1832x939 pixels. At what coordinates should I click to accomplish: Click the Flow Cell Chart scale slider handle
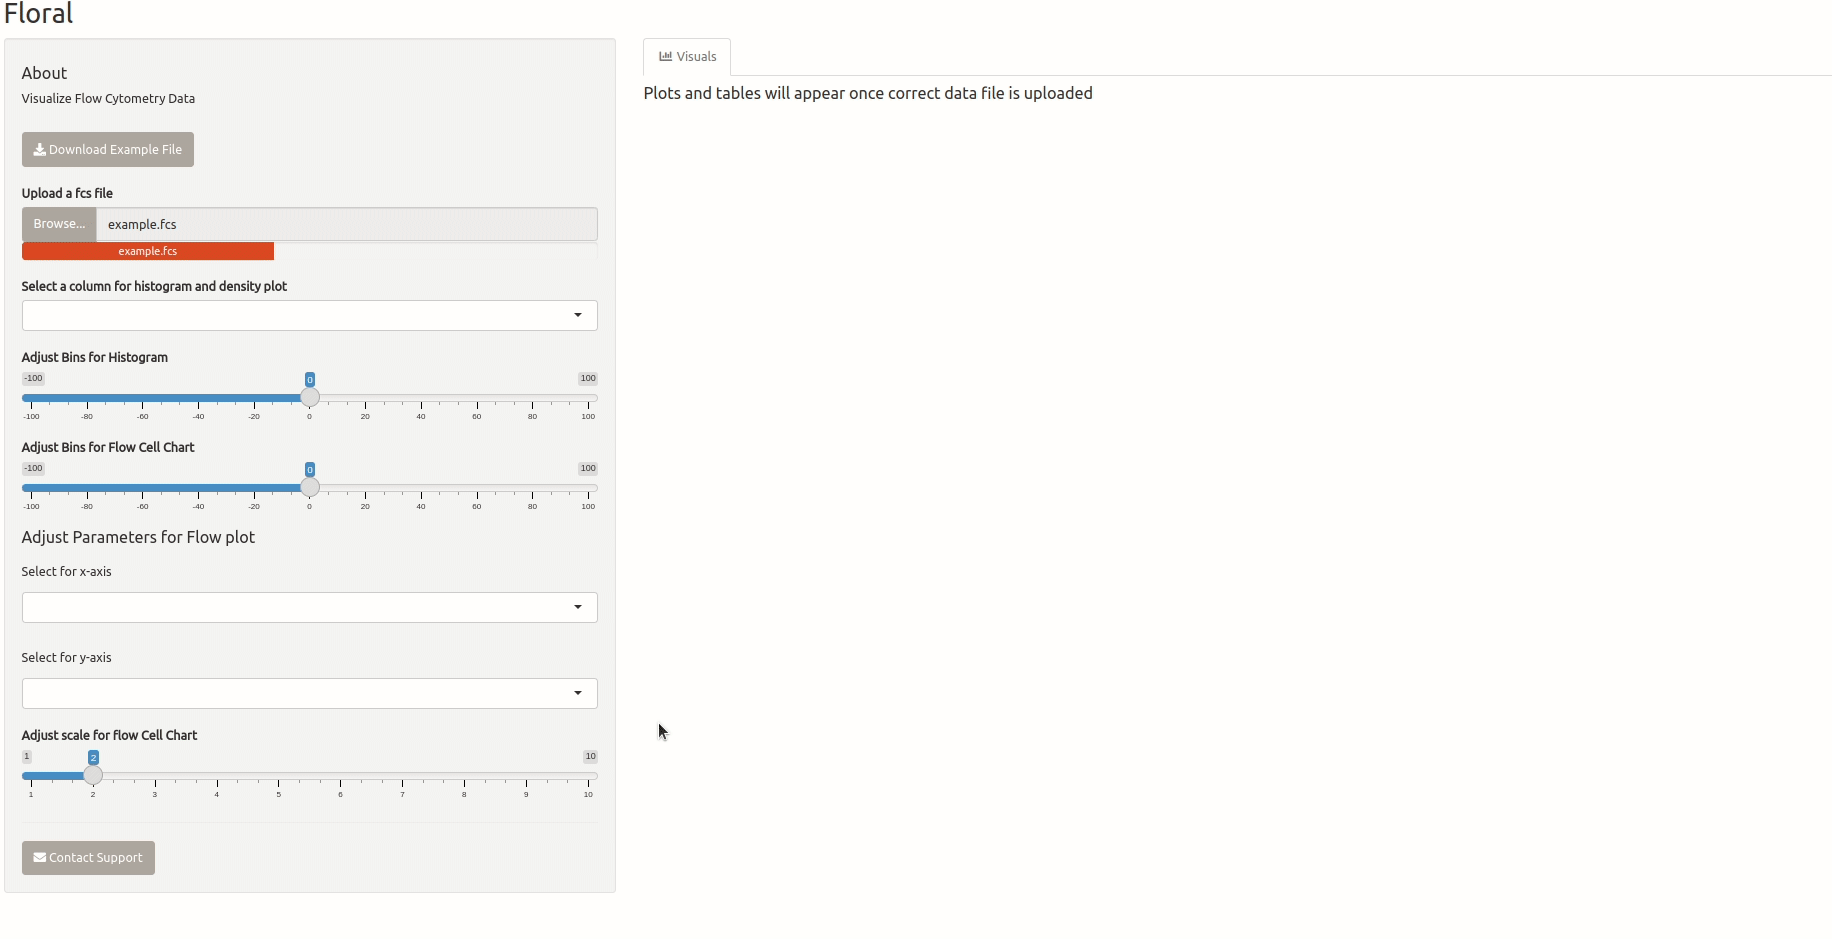[x=93, y=776]
